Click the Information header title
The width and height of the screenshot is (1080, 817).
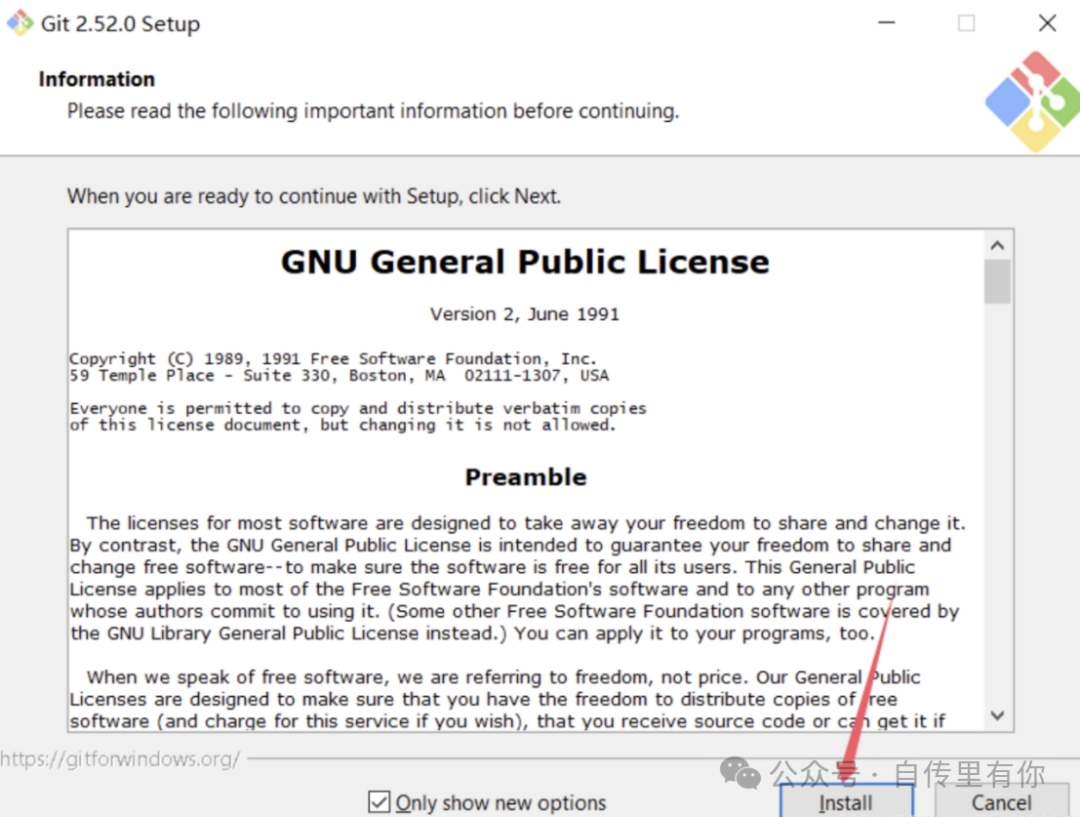pos(96,79)
